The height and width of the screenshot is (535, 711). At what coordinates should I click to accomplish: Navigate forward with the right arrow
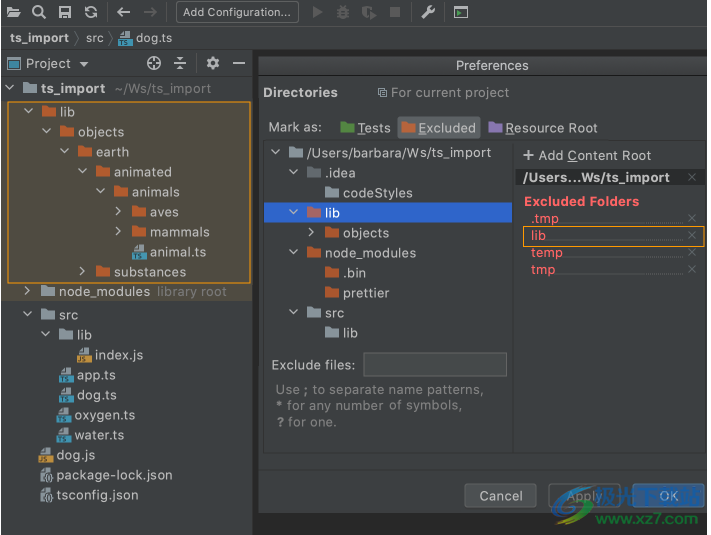(x=150, y=12)
